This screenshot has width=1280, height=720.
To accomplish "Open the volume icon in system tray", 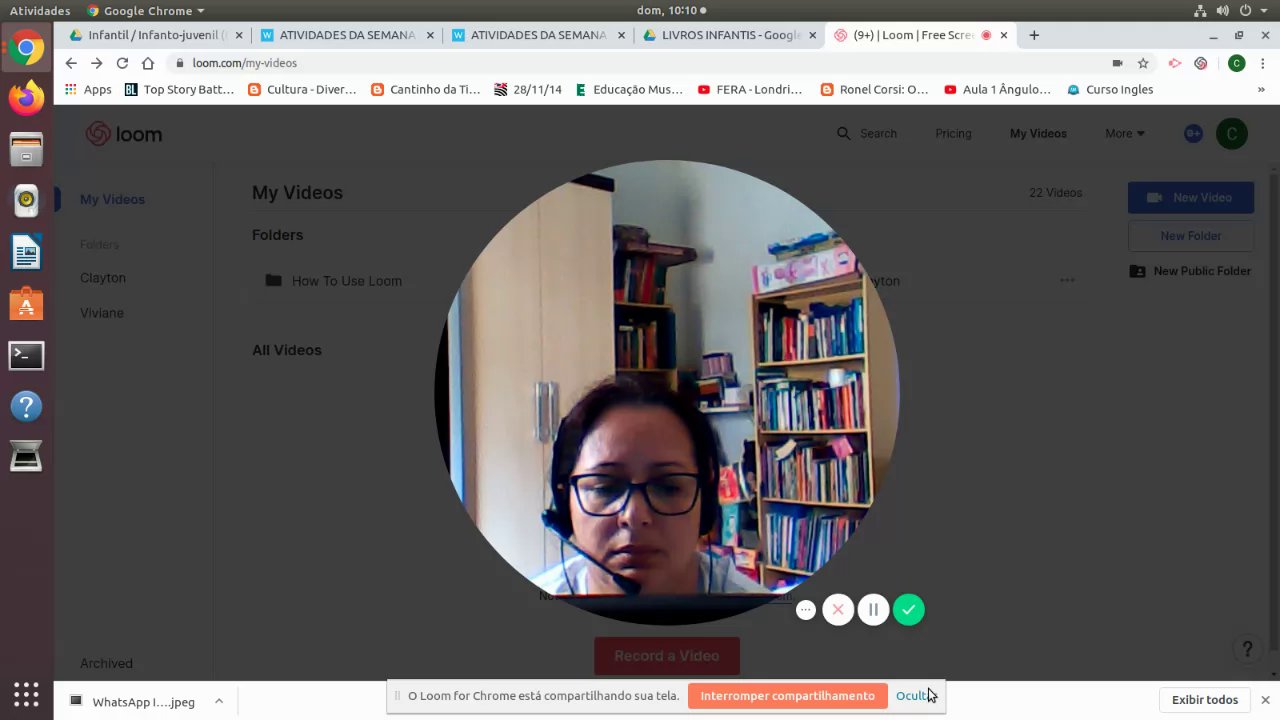I will tap(1224, 10).
